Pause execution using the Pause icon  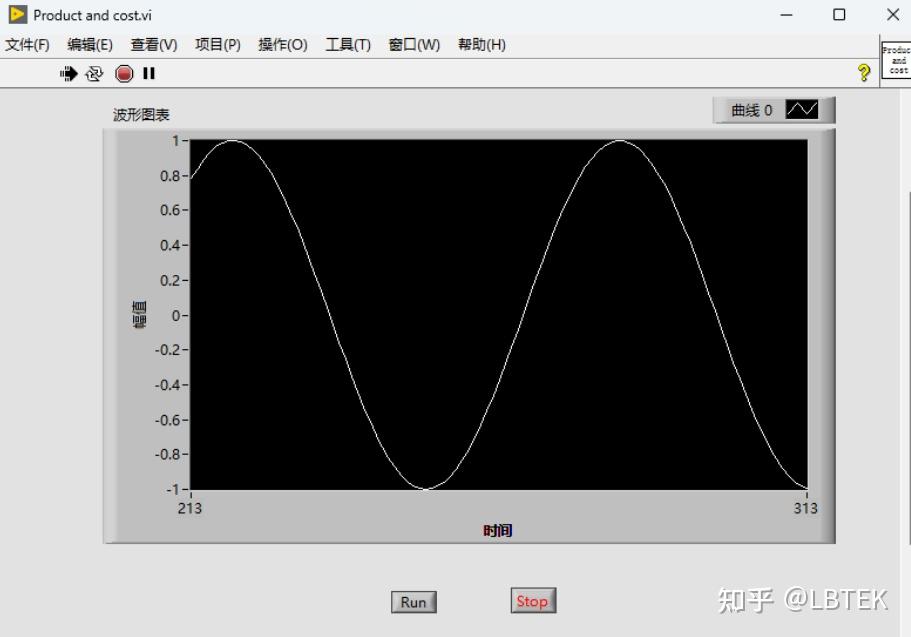point(147,73)
